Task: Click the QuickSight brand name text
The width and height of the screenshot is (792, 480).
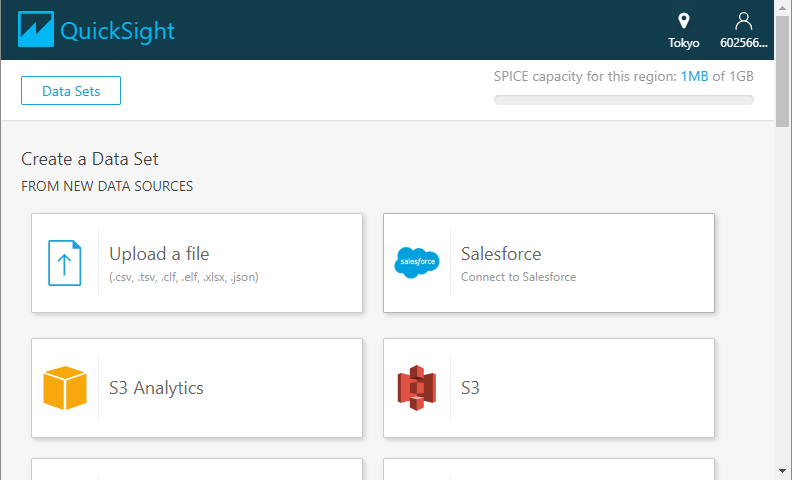Action: [x=118, y=31]
